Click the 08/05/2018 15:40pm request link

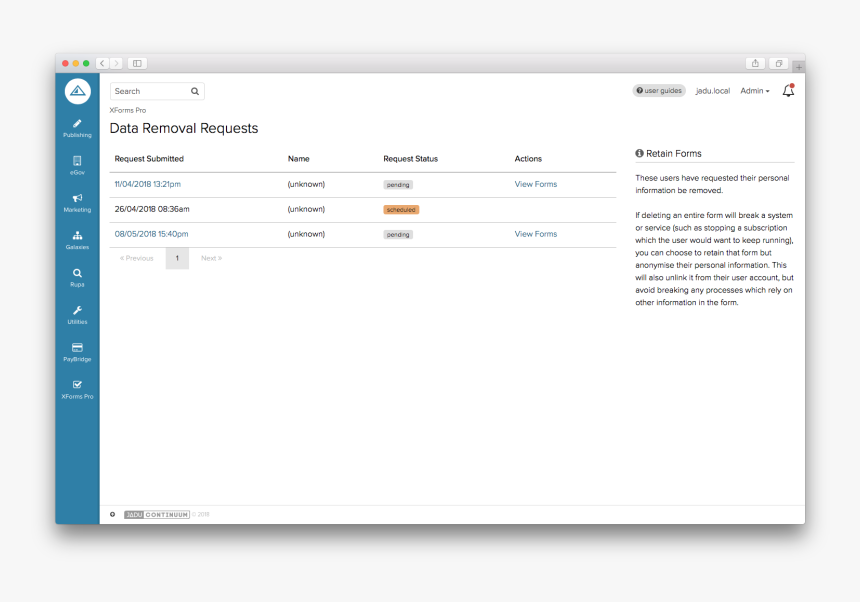point(152,233)
